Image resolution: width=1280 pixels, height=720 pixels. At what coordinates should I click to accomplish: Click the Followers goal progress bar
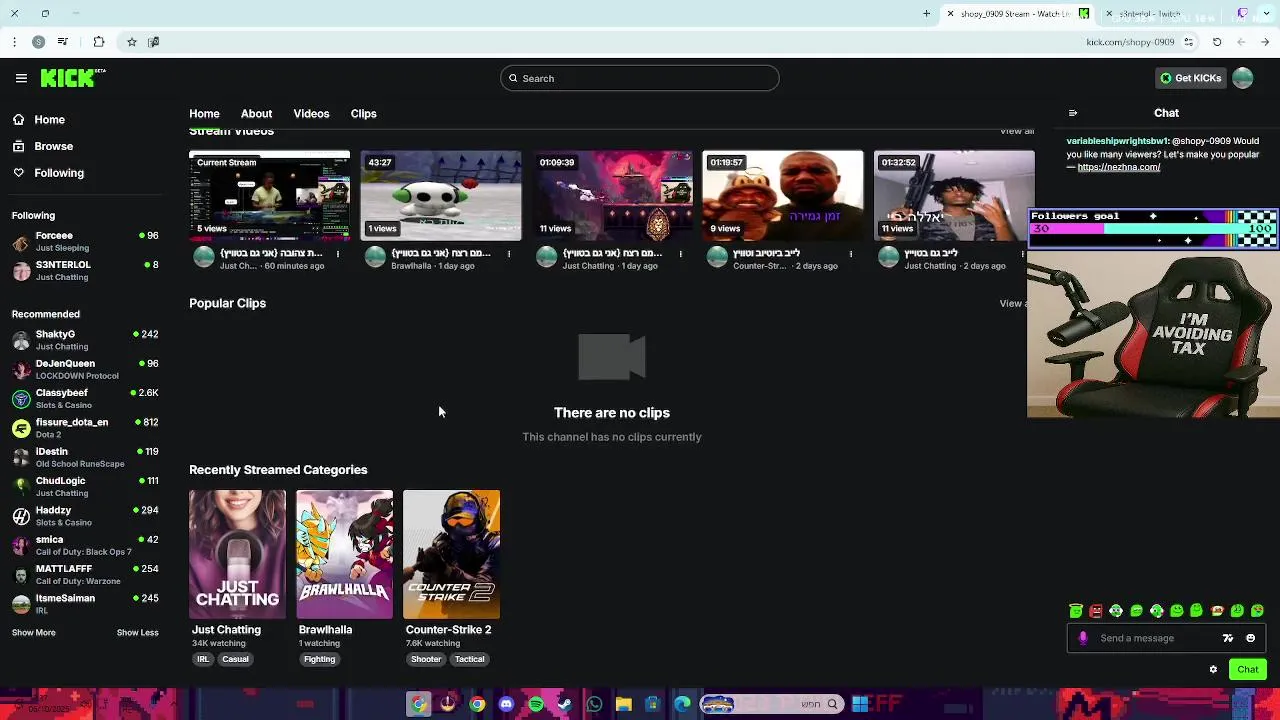point(1153,229)
